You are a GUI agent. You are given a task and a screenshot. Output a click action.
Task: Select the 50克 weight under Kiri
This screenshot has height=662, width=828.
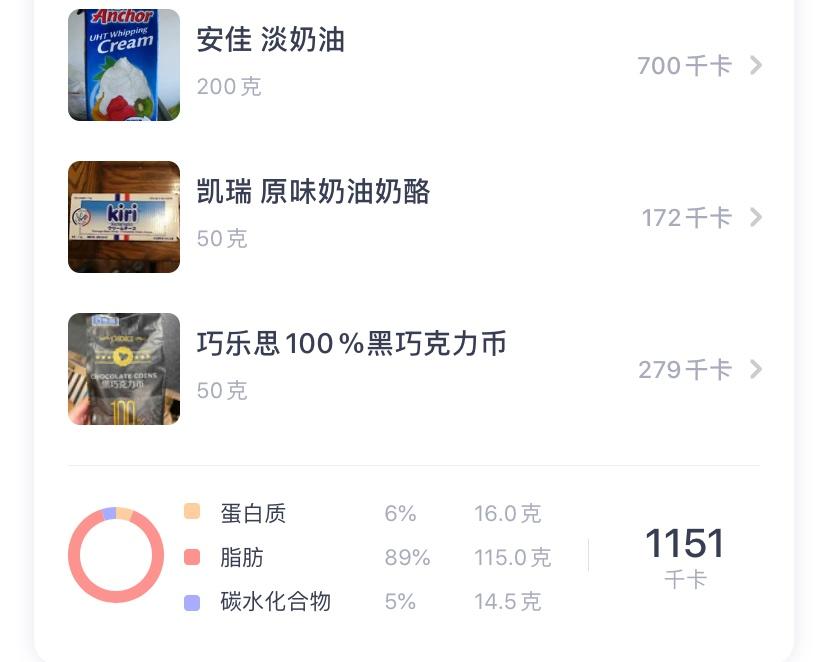click(x=221, y=239)
